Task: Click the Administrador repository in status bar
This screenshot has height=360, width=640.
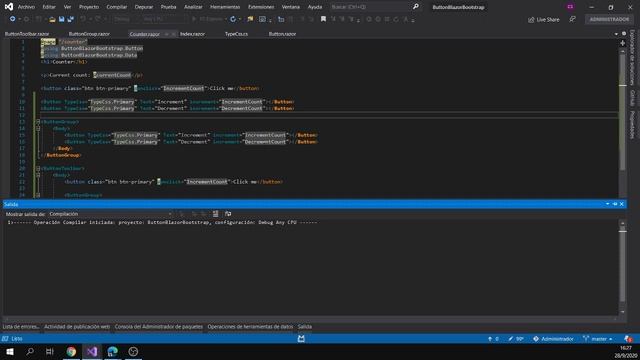Action: [x=553, y=339]
